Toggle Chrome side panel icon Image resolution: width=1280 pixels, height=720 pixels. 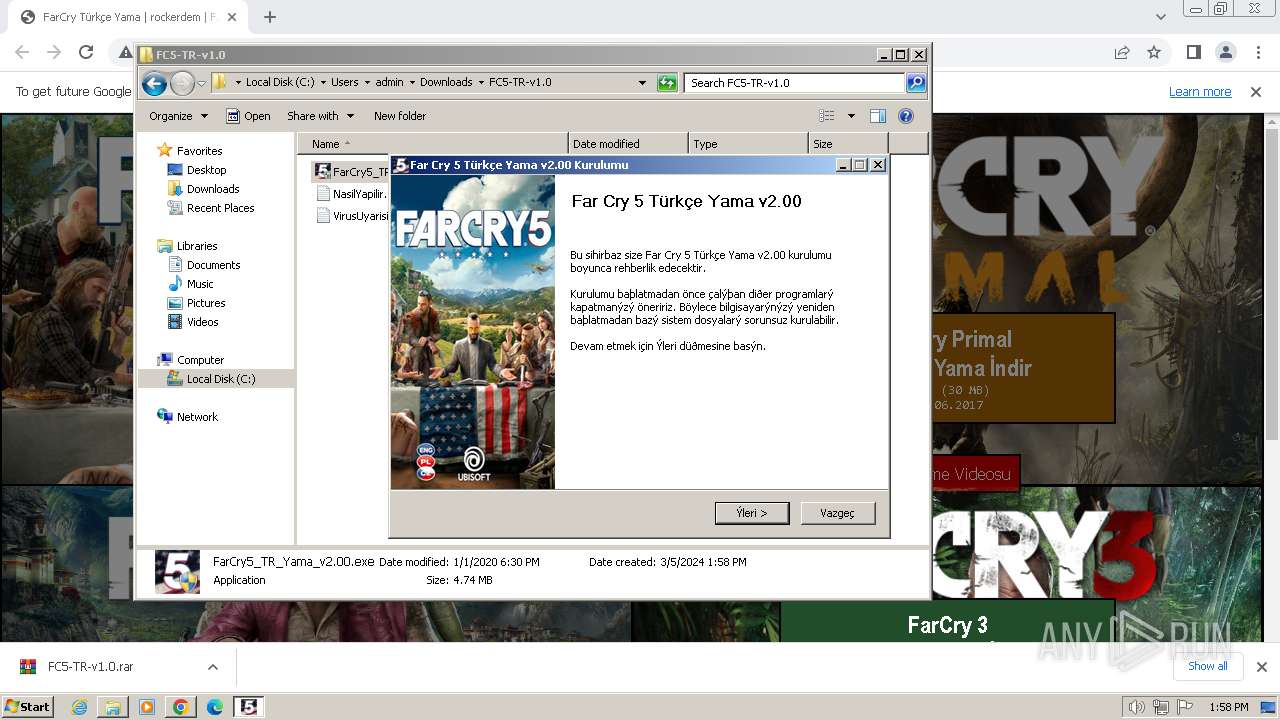tap(1194, 53)
